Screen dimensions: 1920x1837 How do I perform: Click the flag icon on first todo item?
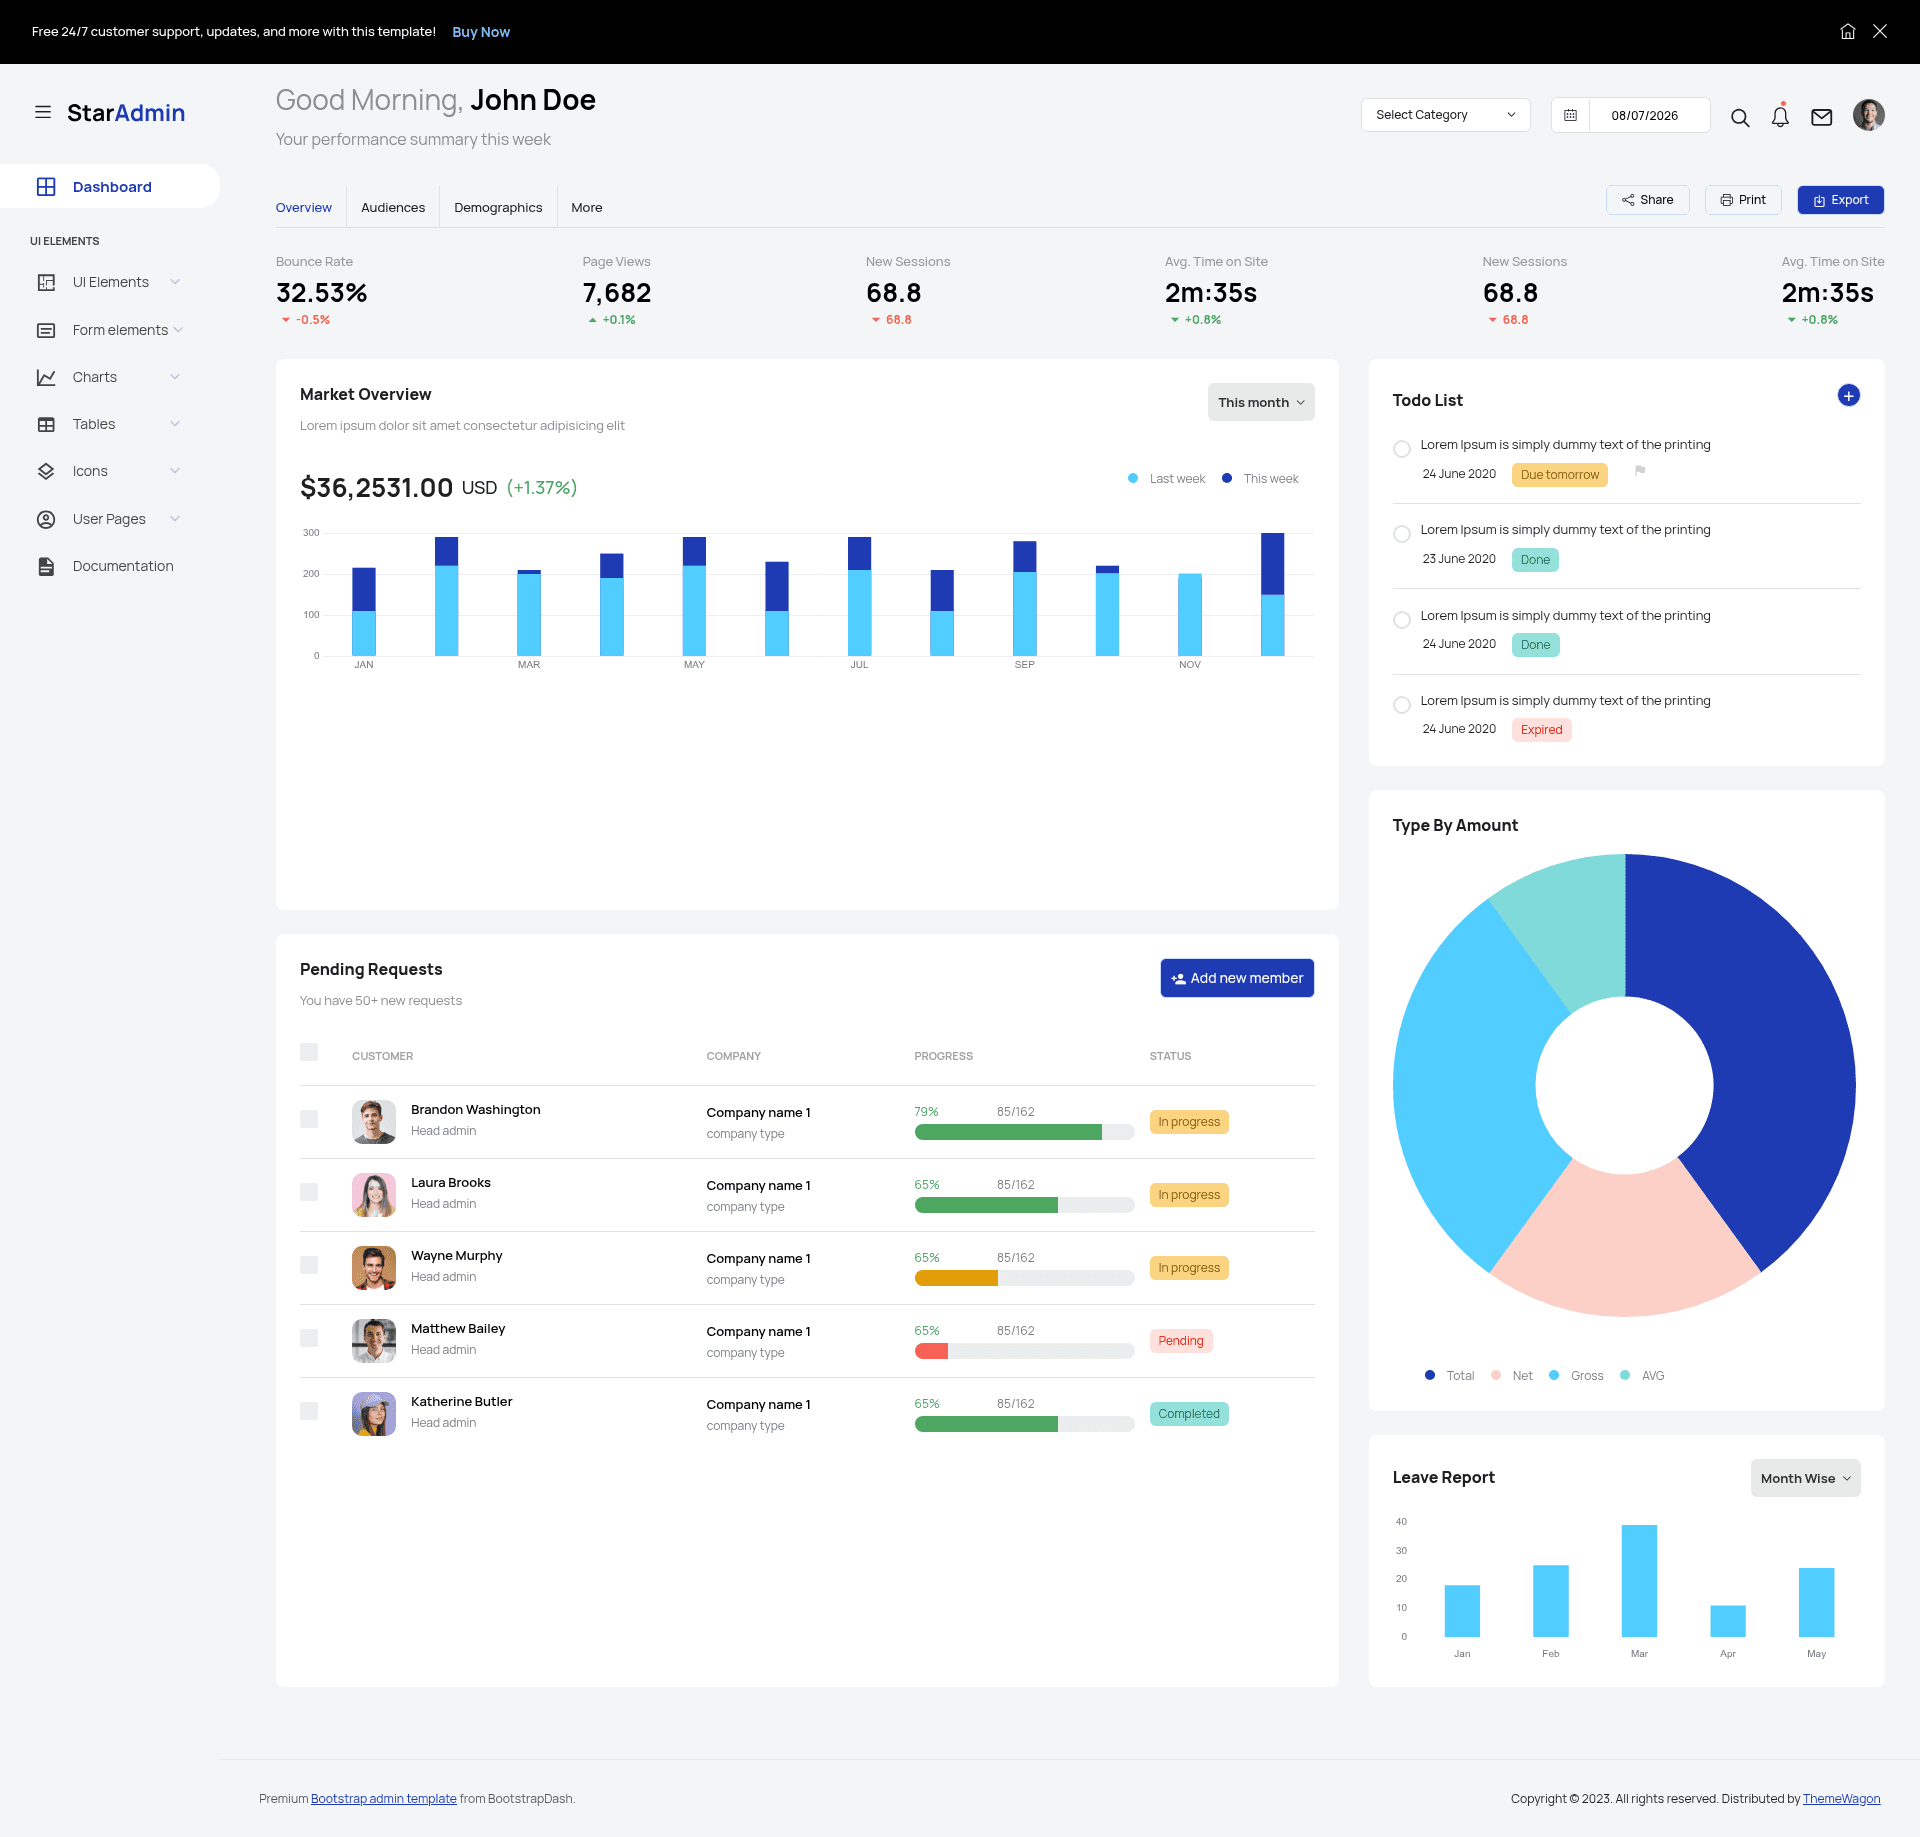[x=1640, y=470]
